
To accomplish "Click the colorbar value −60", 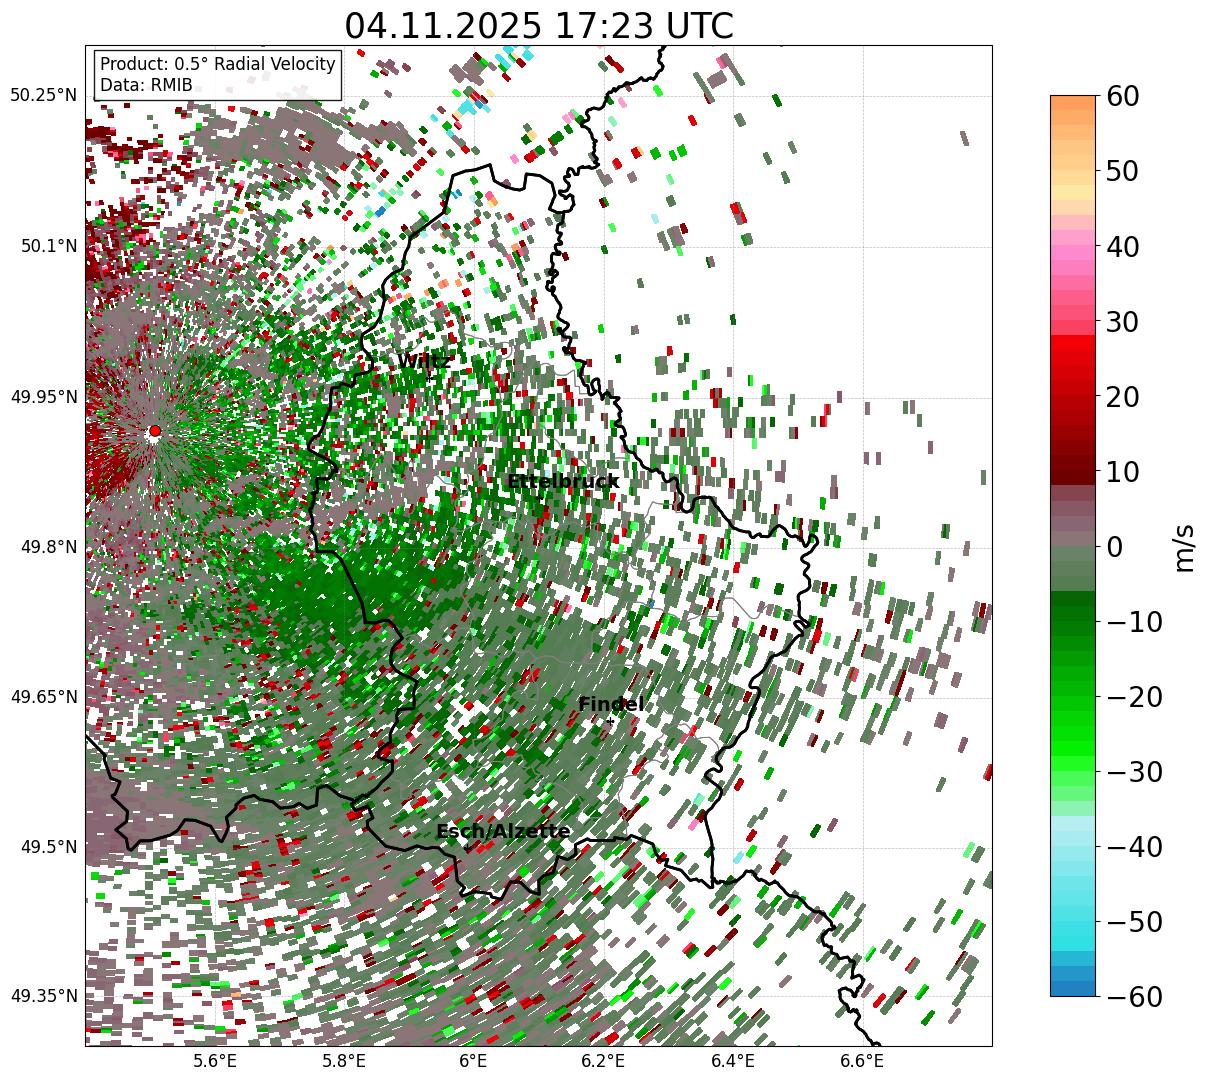I will coord(1134,996).
